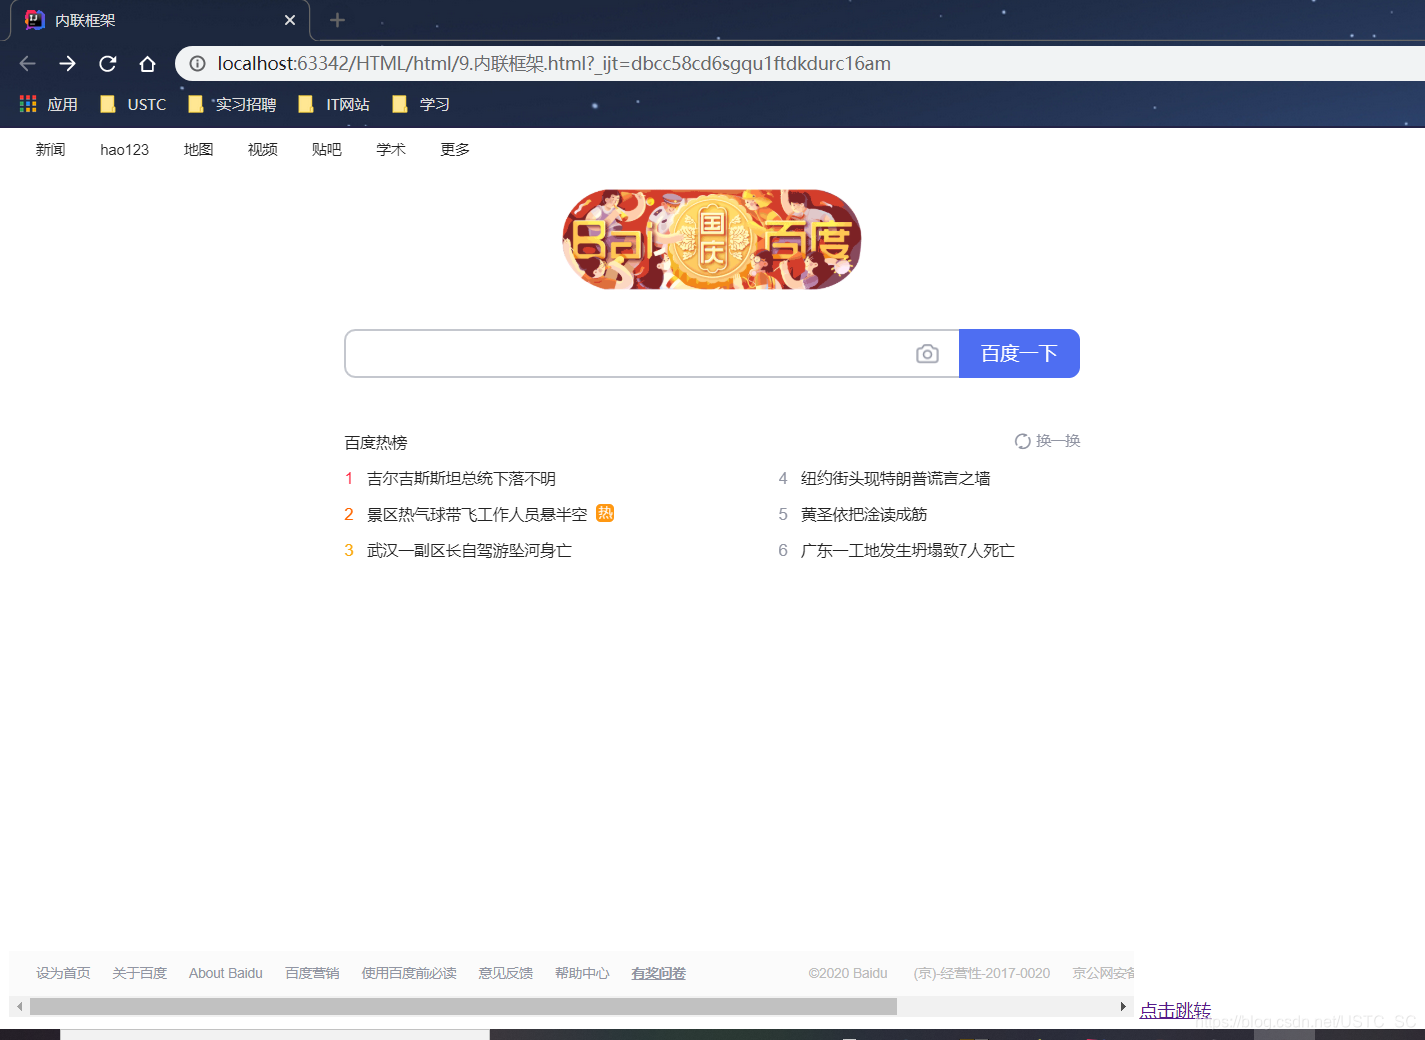Image resolution: width=1425 pixels, height=1040 pixels.
Task: Open hot item 广东一工地发生坍塌致7人死亡
Action: click(907, 551)
